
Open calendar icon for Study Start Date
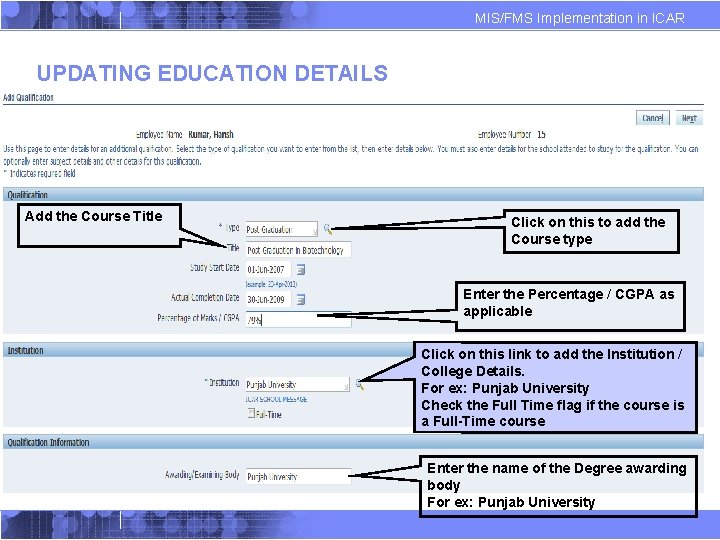click(x=301, y=270)
